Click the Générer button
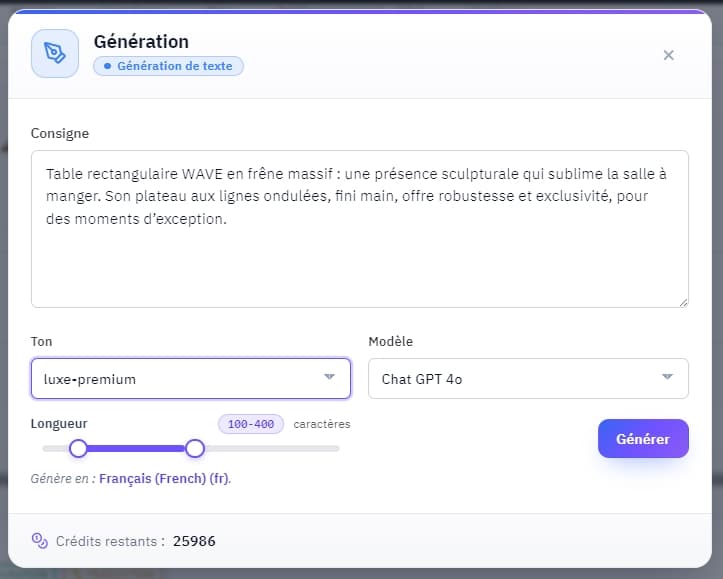Screen dimensions: 723x579 [x=643, y=438]
